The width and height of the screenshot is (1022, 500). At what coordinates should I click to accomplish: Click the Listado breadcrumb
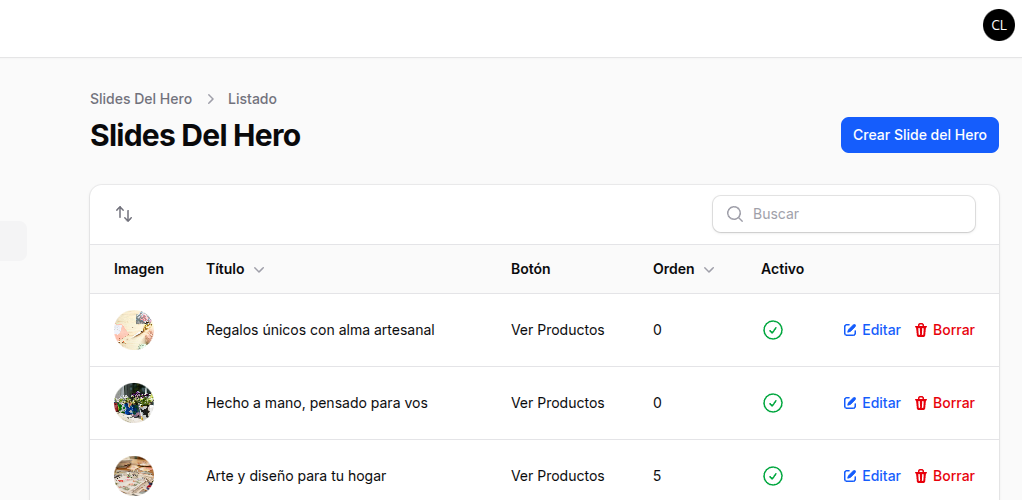(252, 99)
